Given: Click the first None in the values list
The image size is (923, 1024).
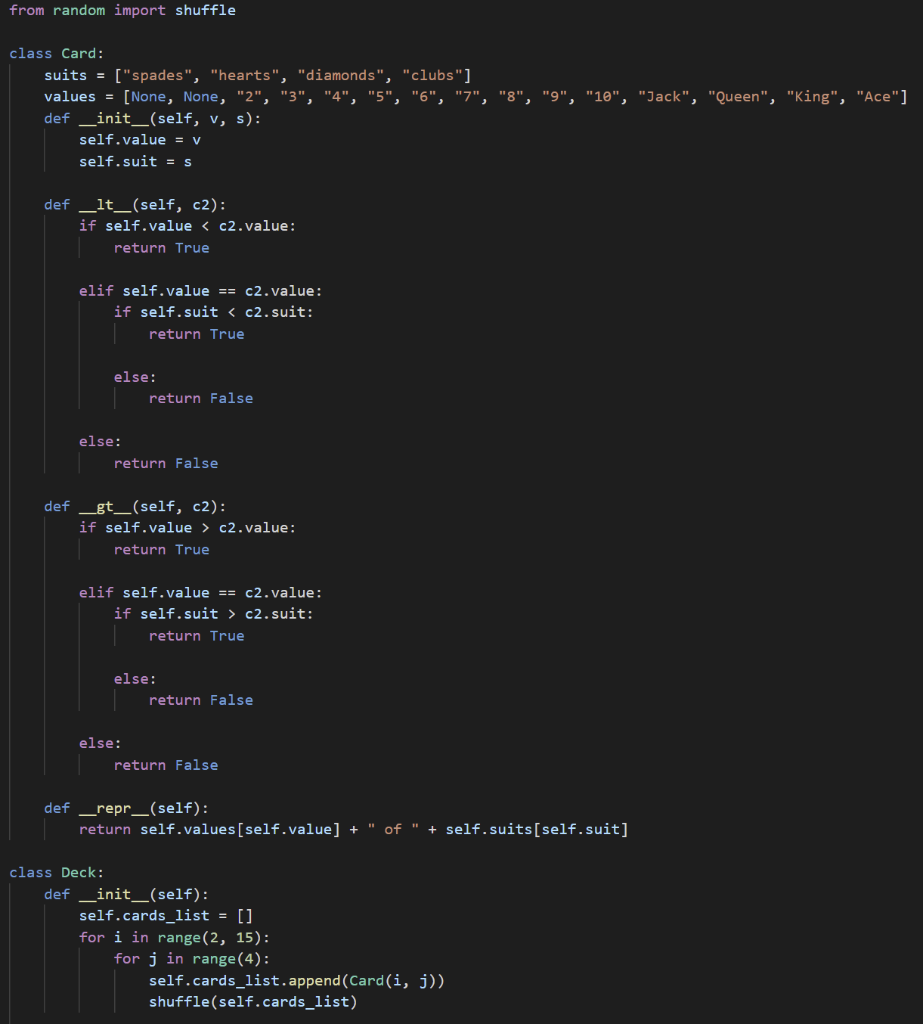Looking at the screenshot, I should (148, 96).
